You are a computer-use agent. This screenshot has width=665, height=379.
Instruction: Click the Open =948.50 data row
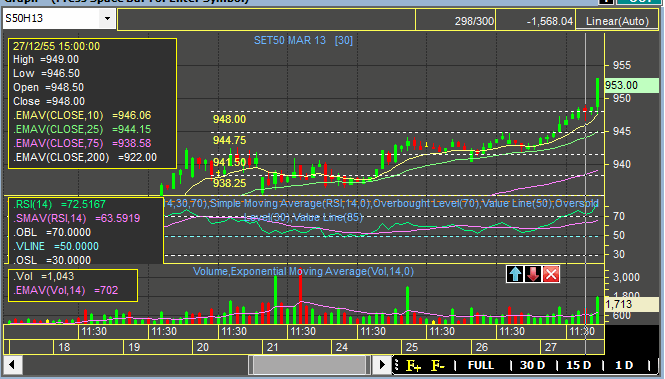(48, 87)
